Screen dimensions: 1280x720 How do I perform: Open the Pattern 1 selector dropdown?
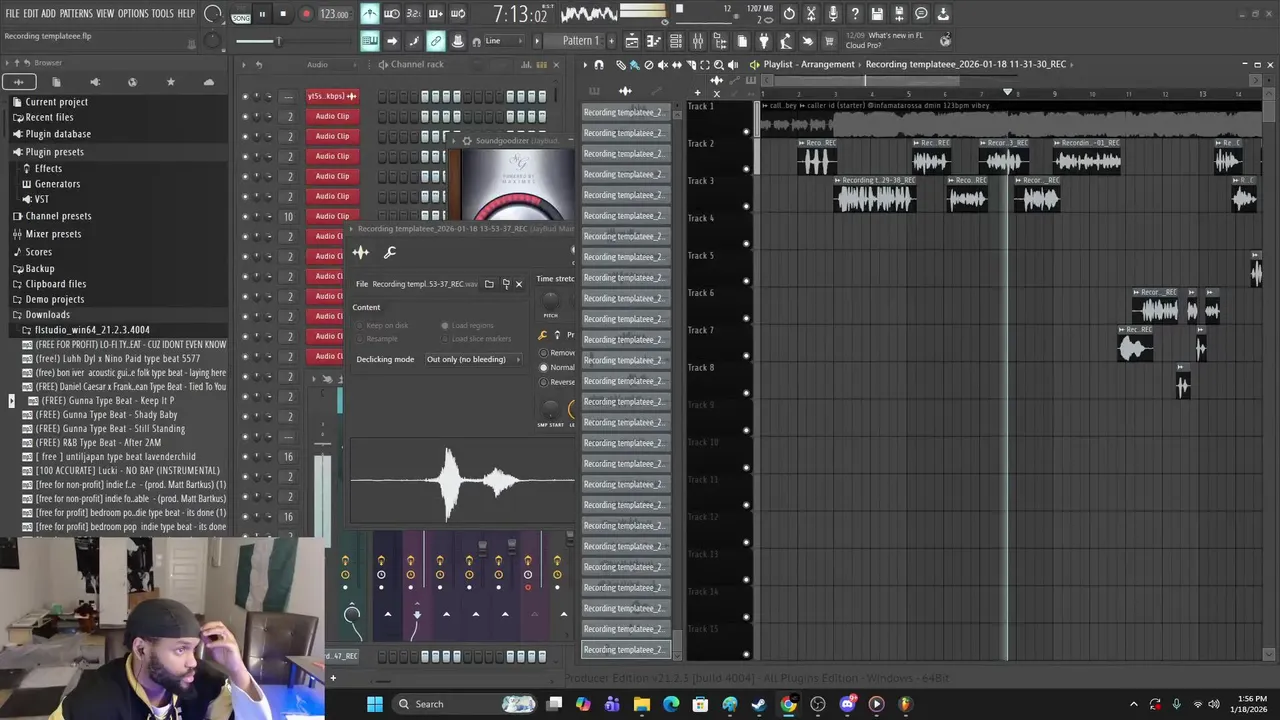click(x=574, y=41)
